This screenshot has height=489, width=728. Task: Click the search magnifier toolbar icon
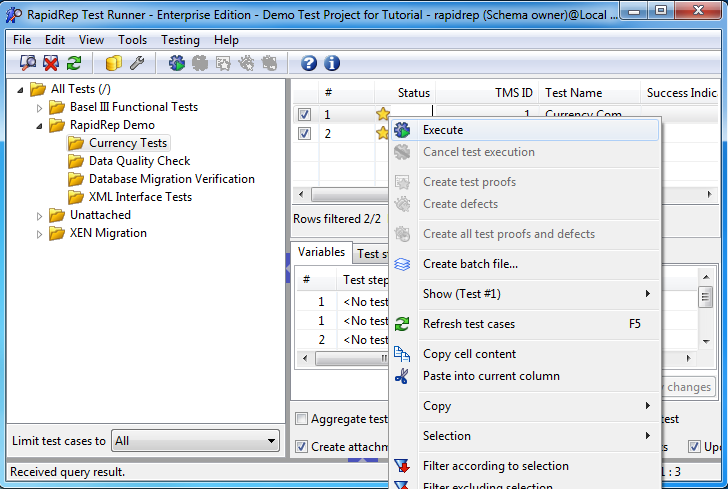[28, 63]
